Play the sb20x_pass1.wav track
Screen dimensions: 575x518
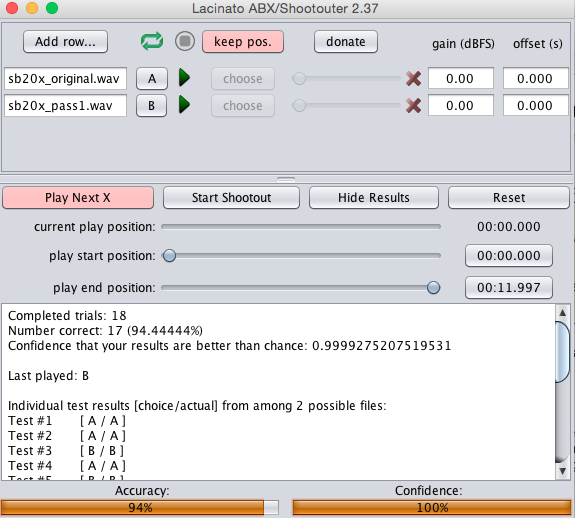(184, 105)
